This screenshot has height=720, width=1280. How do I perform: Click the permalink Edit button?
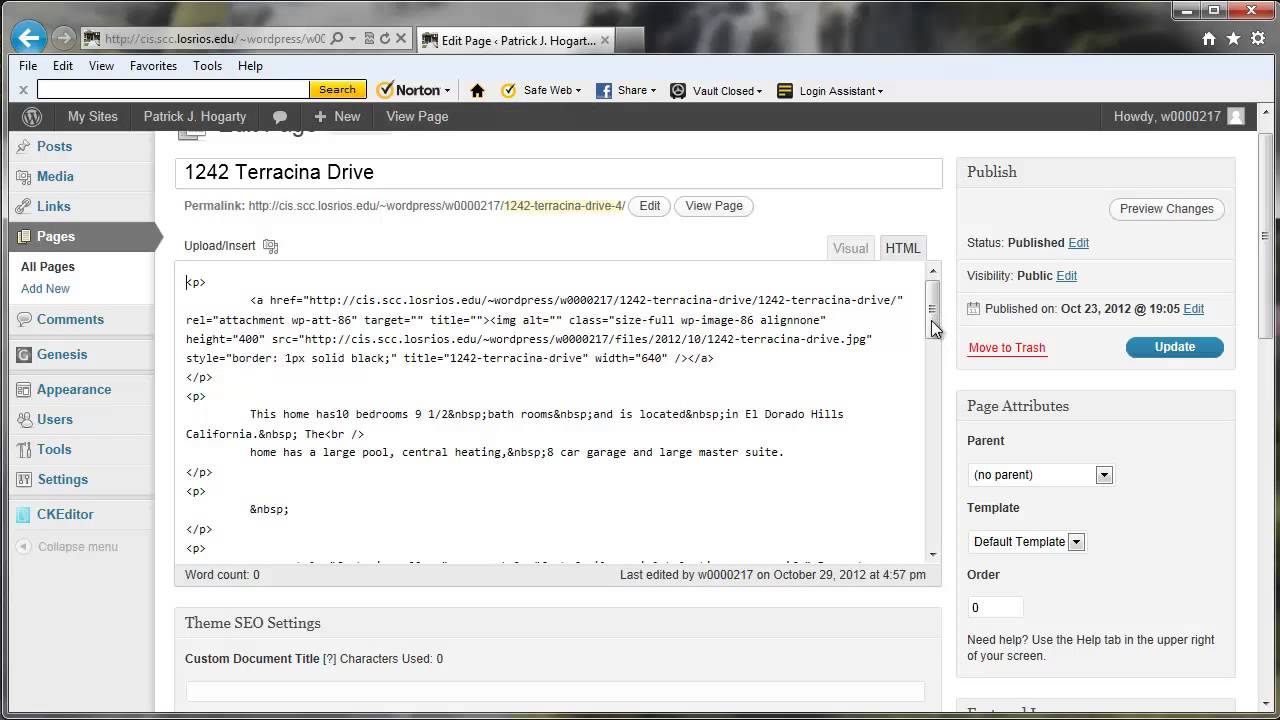click(650, 206)
